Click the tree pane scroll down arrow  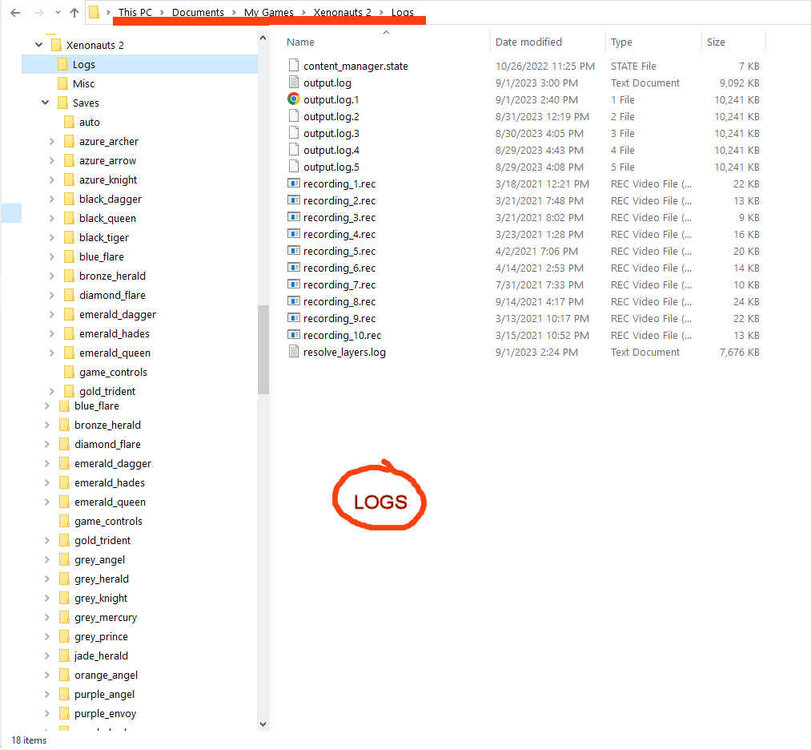[x=263, y=724]
